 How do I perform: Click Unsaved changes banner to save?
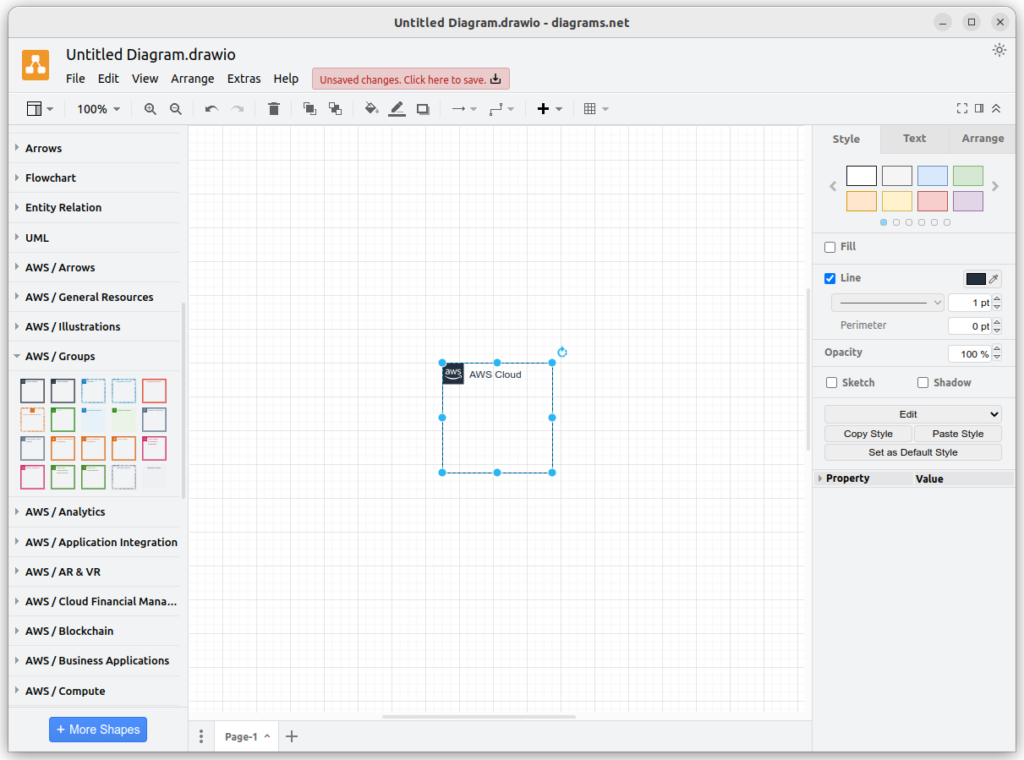coord(410,78)
